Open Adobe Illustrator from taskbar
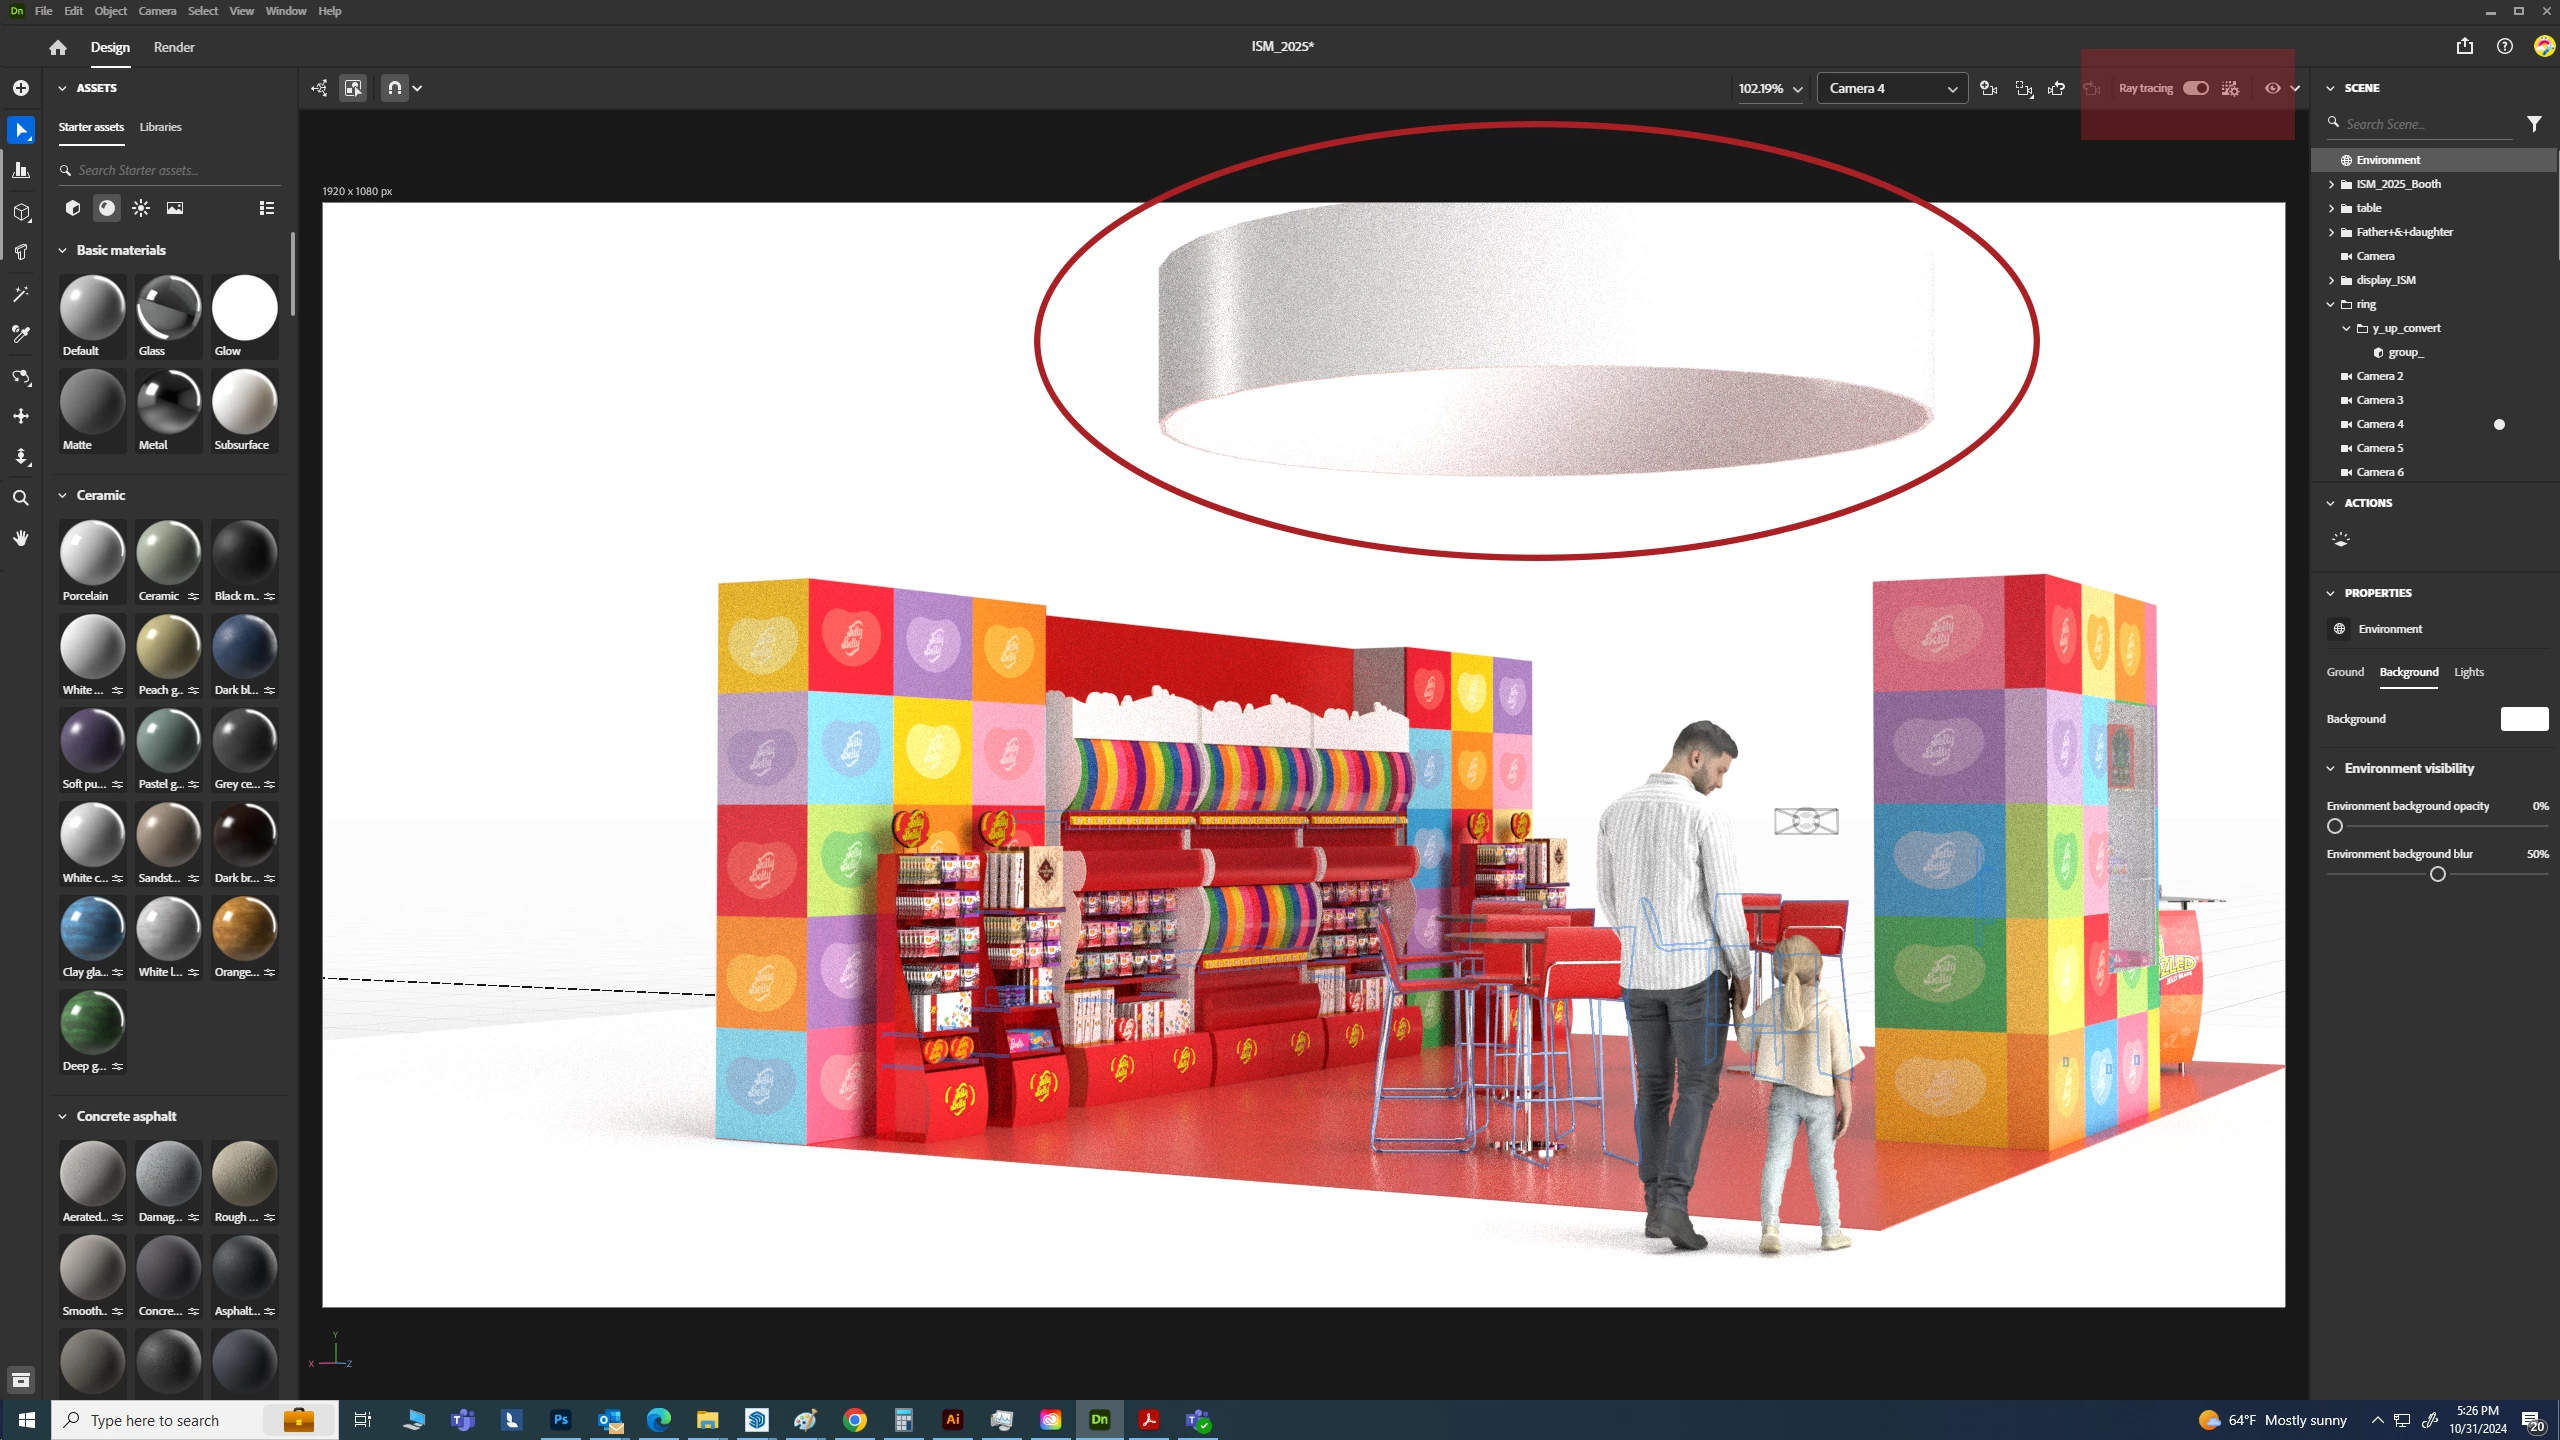The height and width of the screenshot is (1440, 2560). point(952,1420)
